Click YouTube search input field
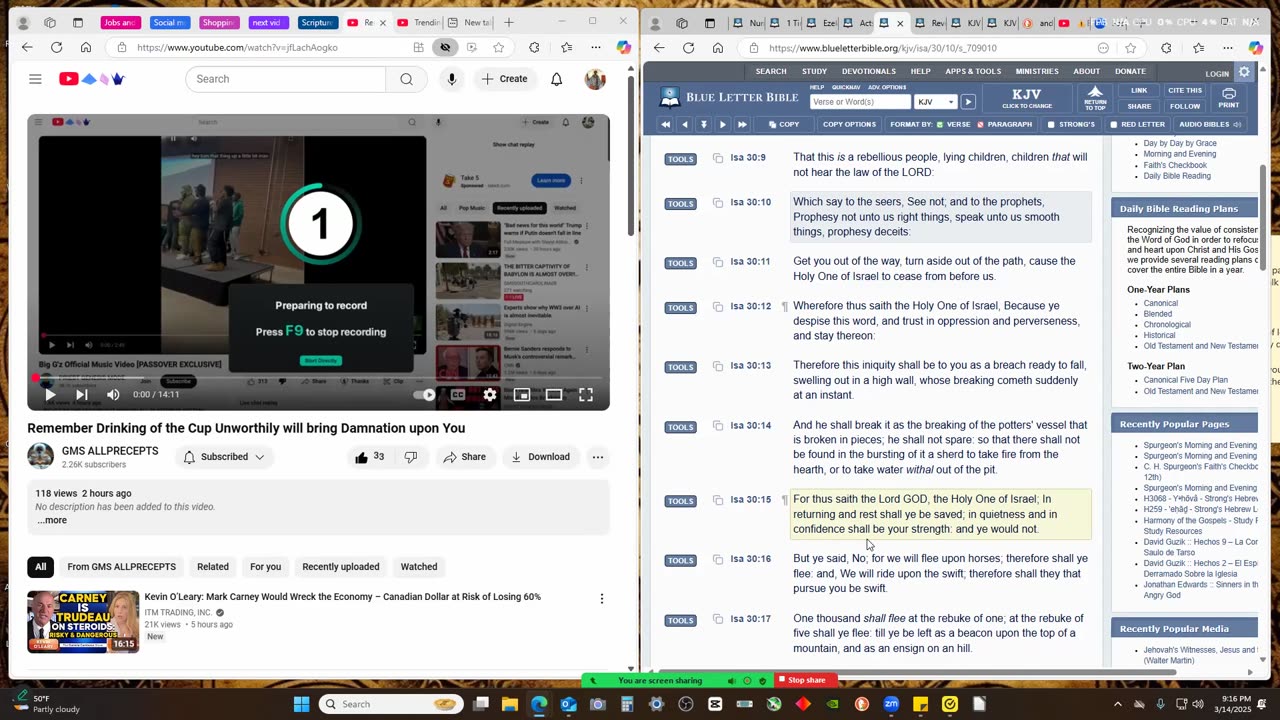1280x720 pixels. pyautogui.click(x=286, y=79)
